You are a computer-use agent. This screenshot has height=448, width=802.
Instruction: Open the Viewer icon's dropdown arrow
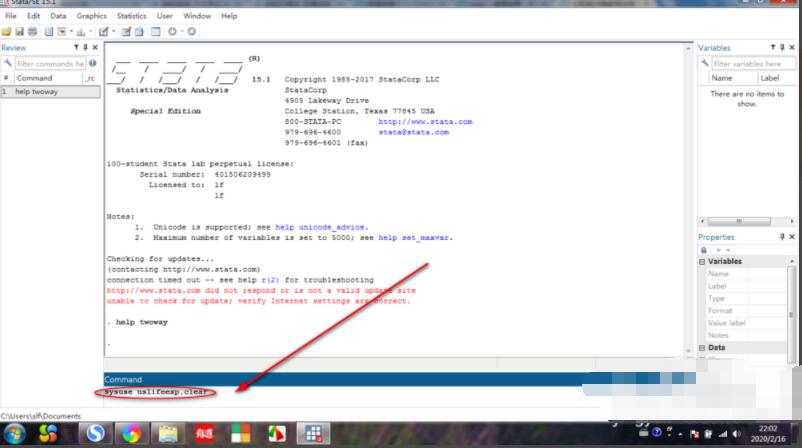click(71, 32)
